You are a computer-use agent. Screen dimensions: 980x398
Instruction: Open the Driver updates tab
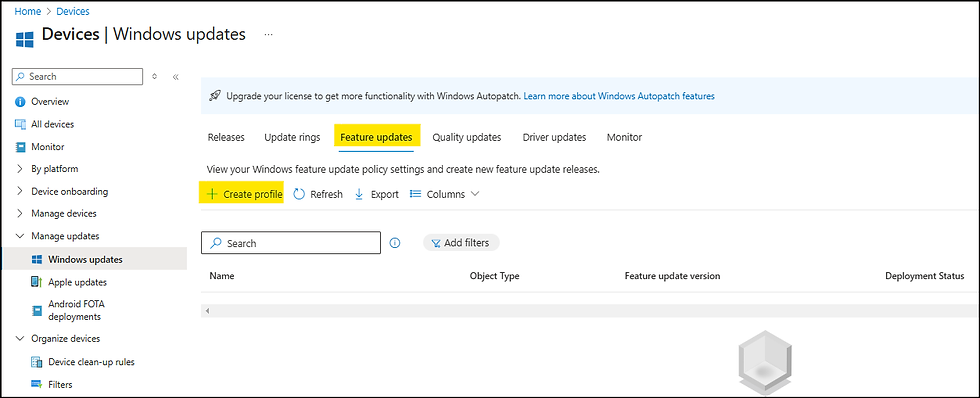point(554,137)
